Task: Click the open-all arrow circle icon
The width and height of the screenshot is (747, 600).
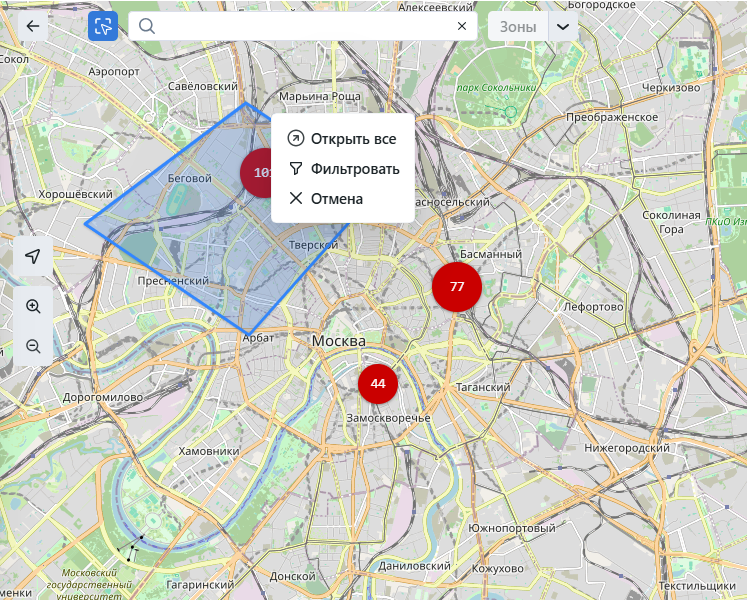Action: pyautogui.click(x=295, y=139)
